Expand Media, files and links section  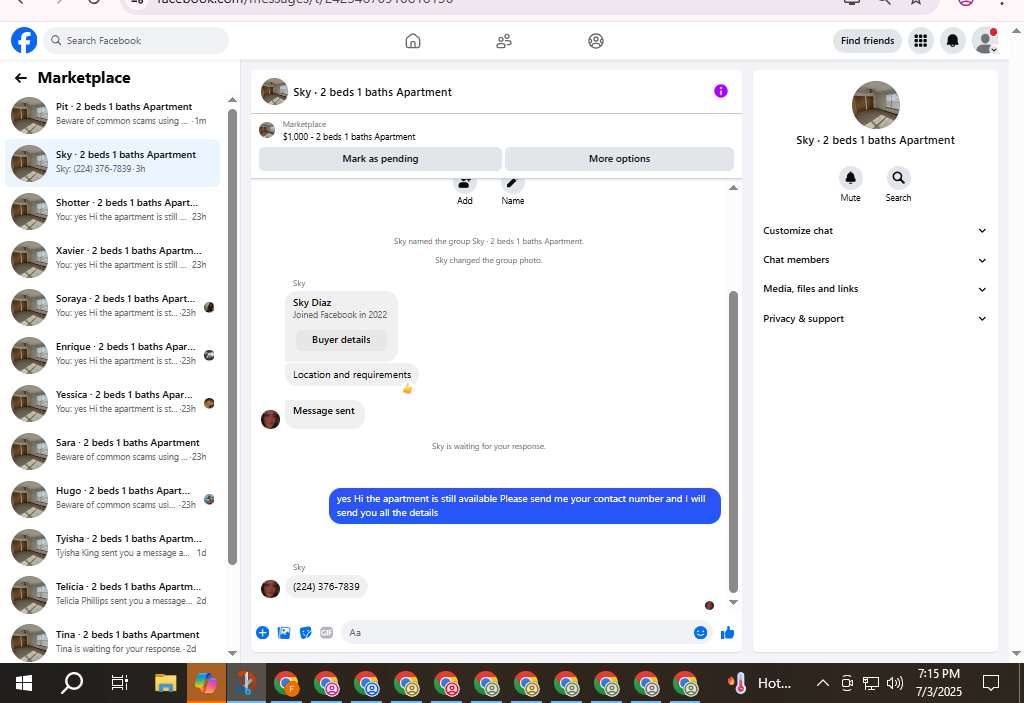click(874, 289)
